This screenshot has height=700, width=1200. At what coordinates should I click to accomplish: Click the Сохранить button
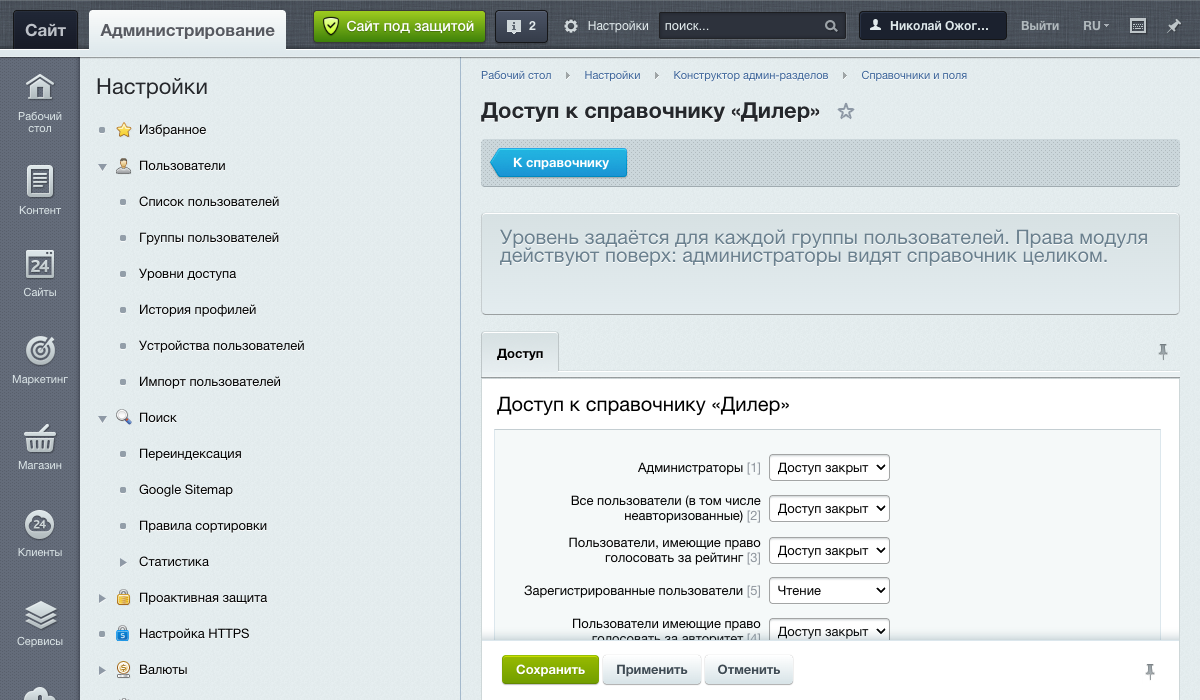click(x=550, y=670)
